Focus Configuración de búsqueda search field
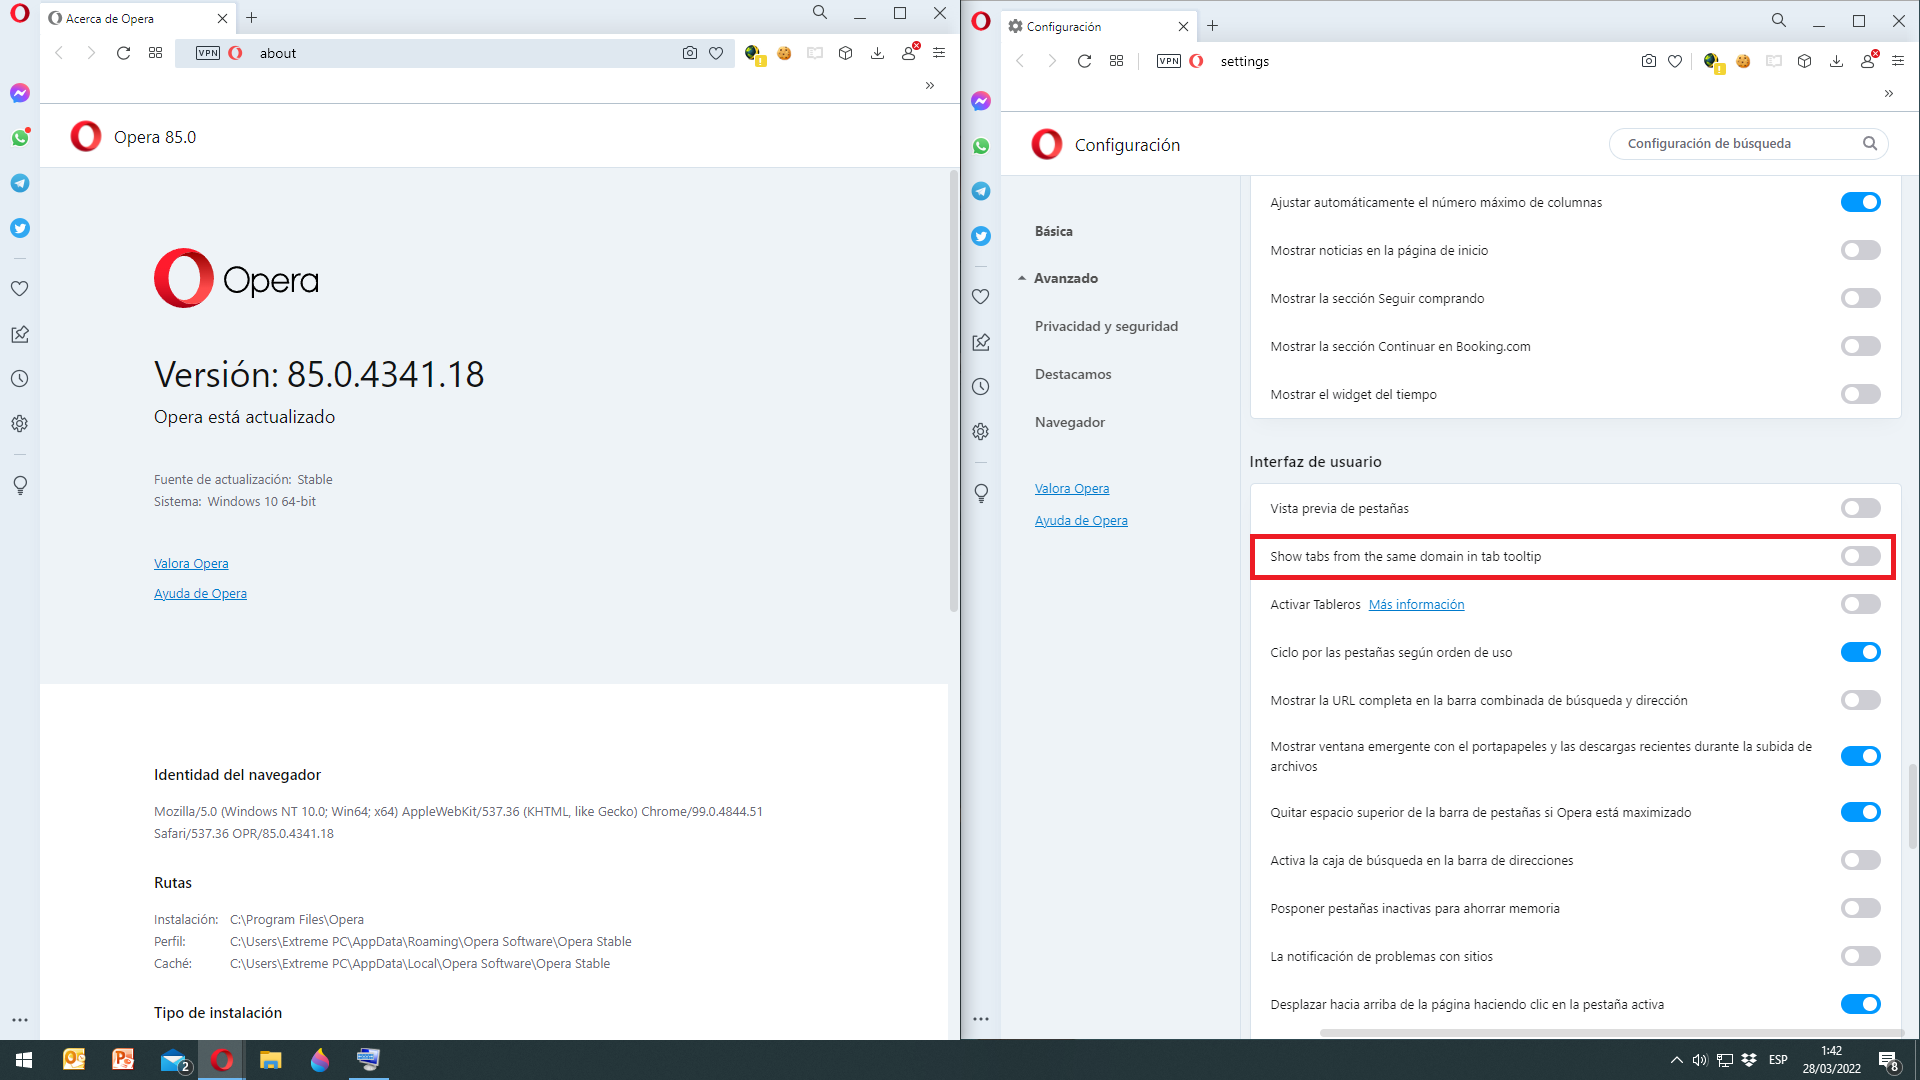Viewport: 1920px width, 1080px height. (x=1747, y=144)
